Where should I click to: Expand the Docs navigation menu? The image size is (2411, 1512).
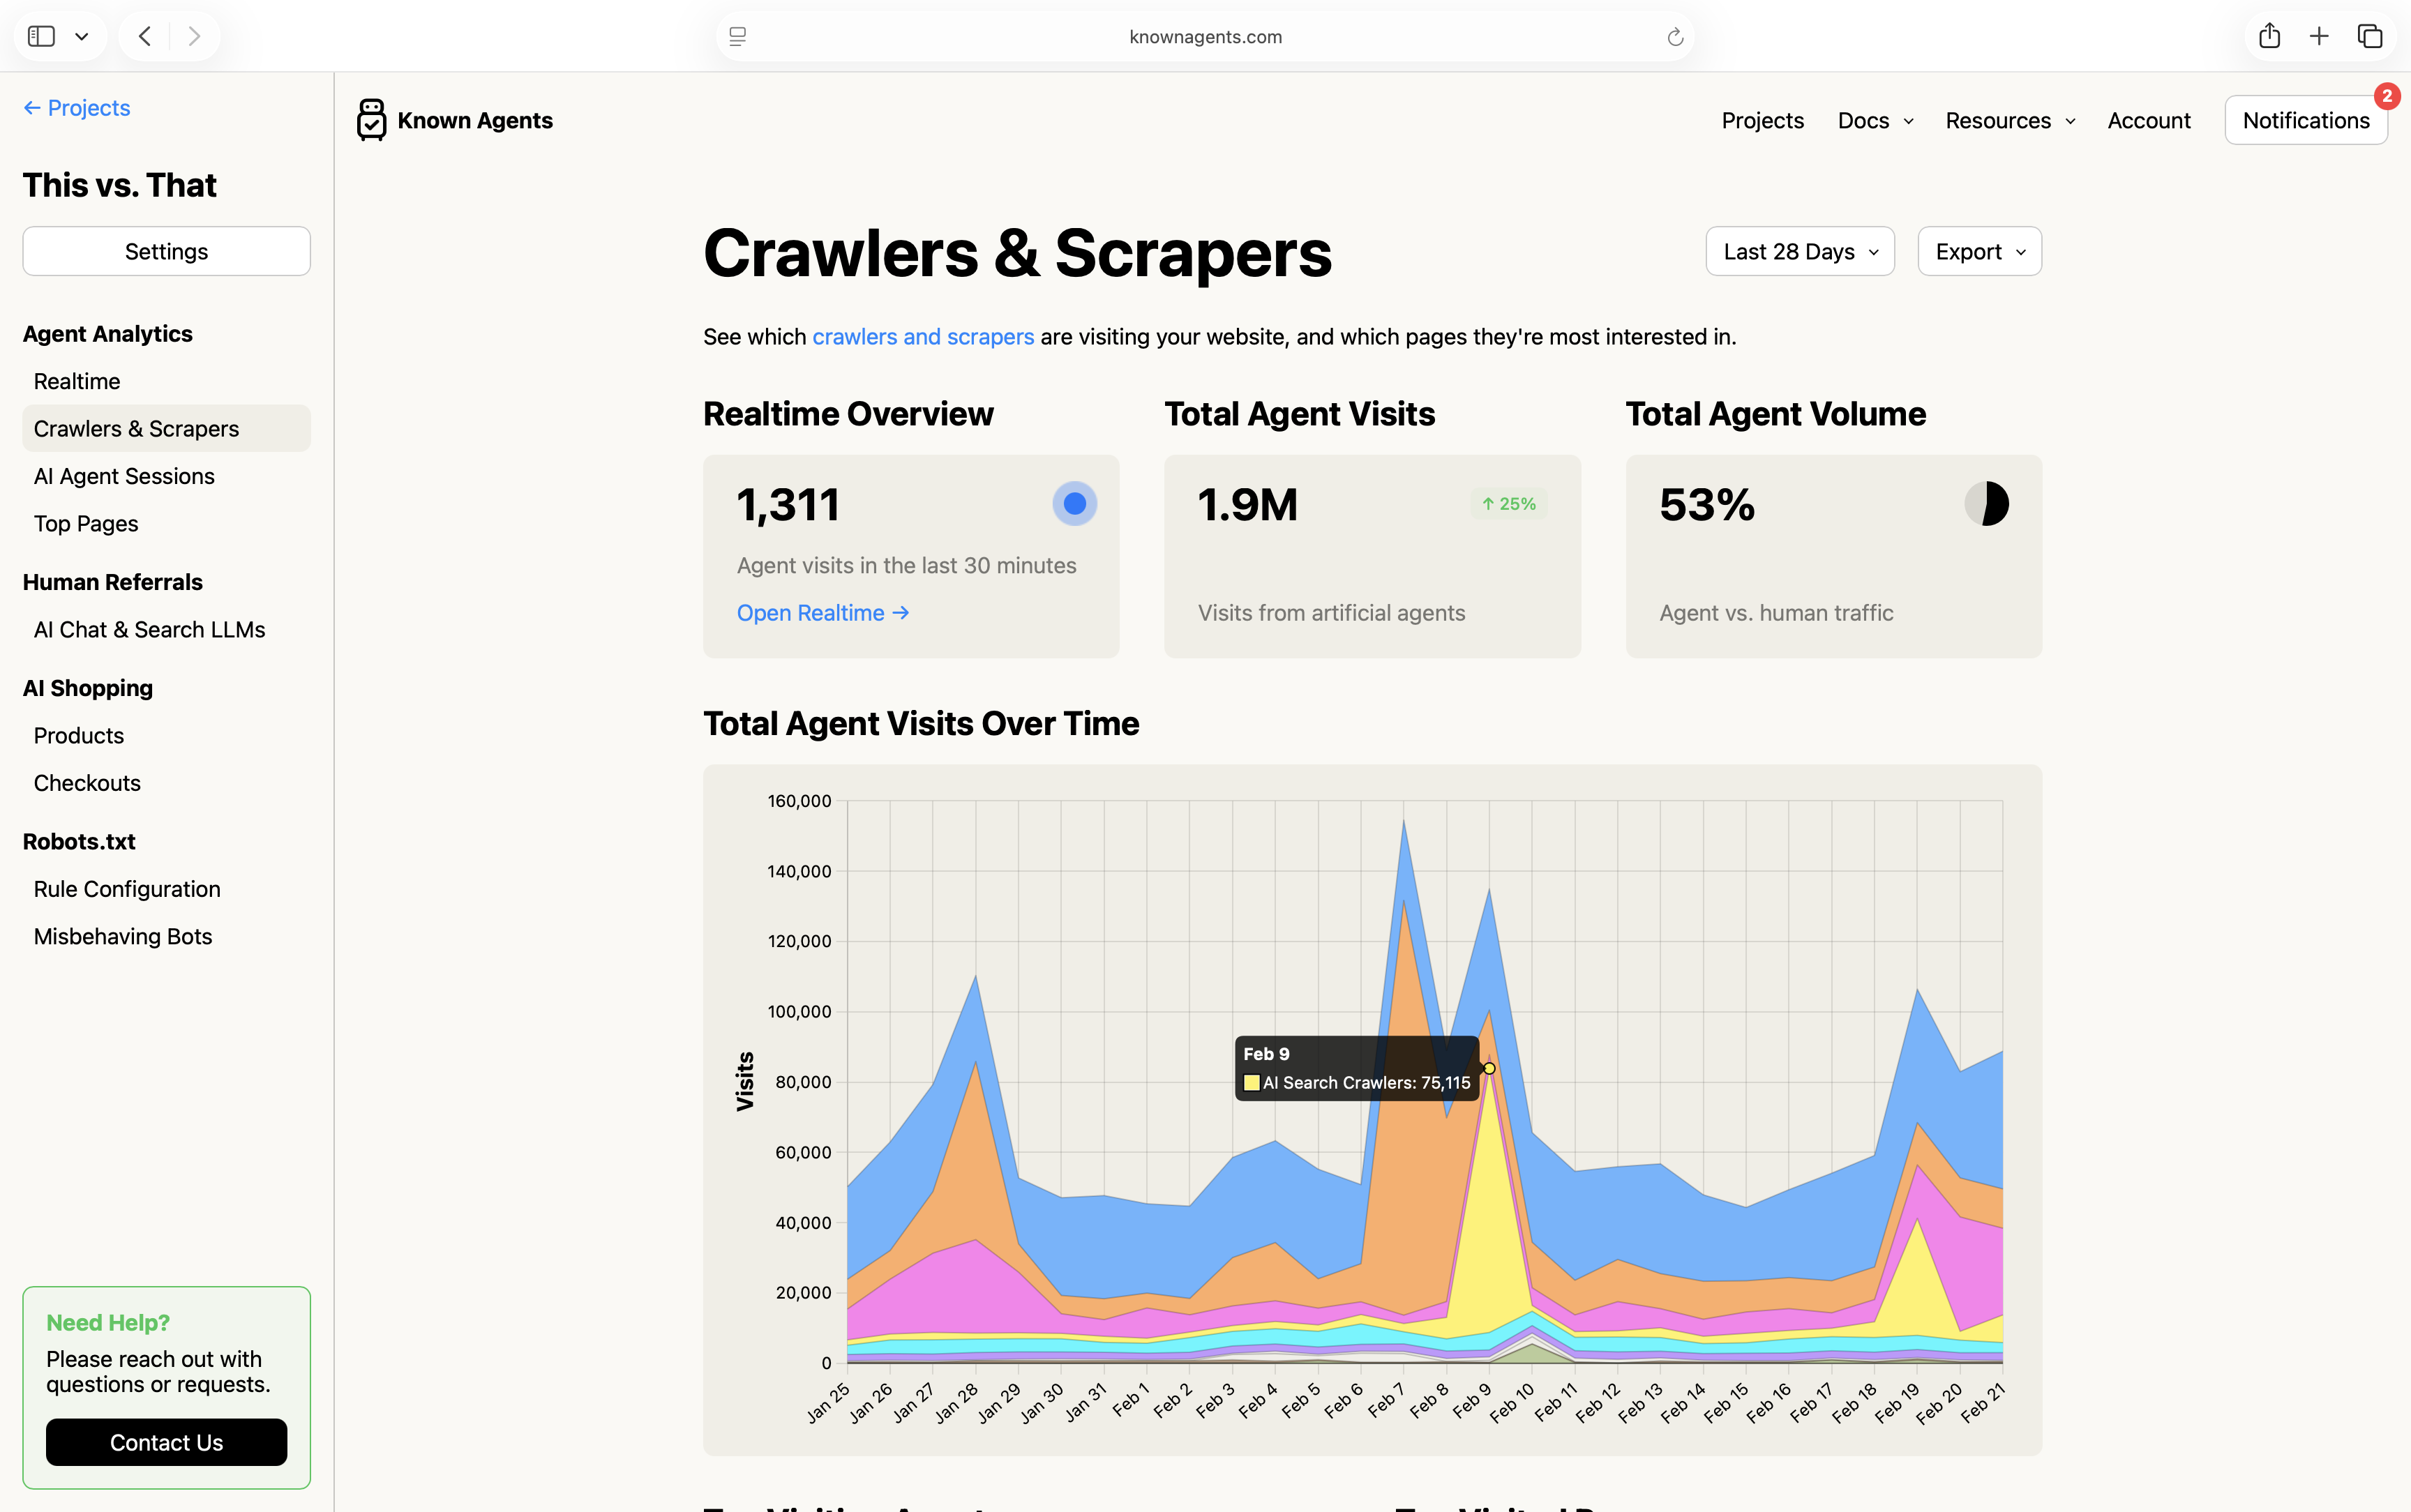tap(1875, 121)
